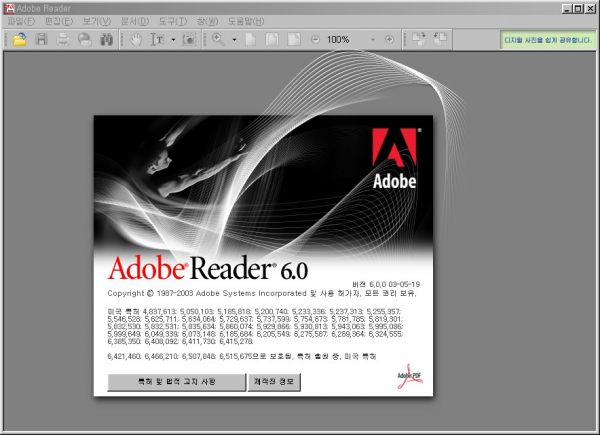Click the Copyright 1987-2003 Adobe Systems line
600x435 pixels.
click(262, 293)
